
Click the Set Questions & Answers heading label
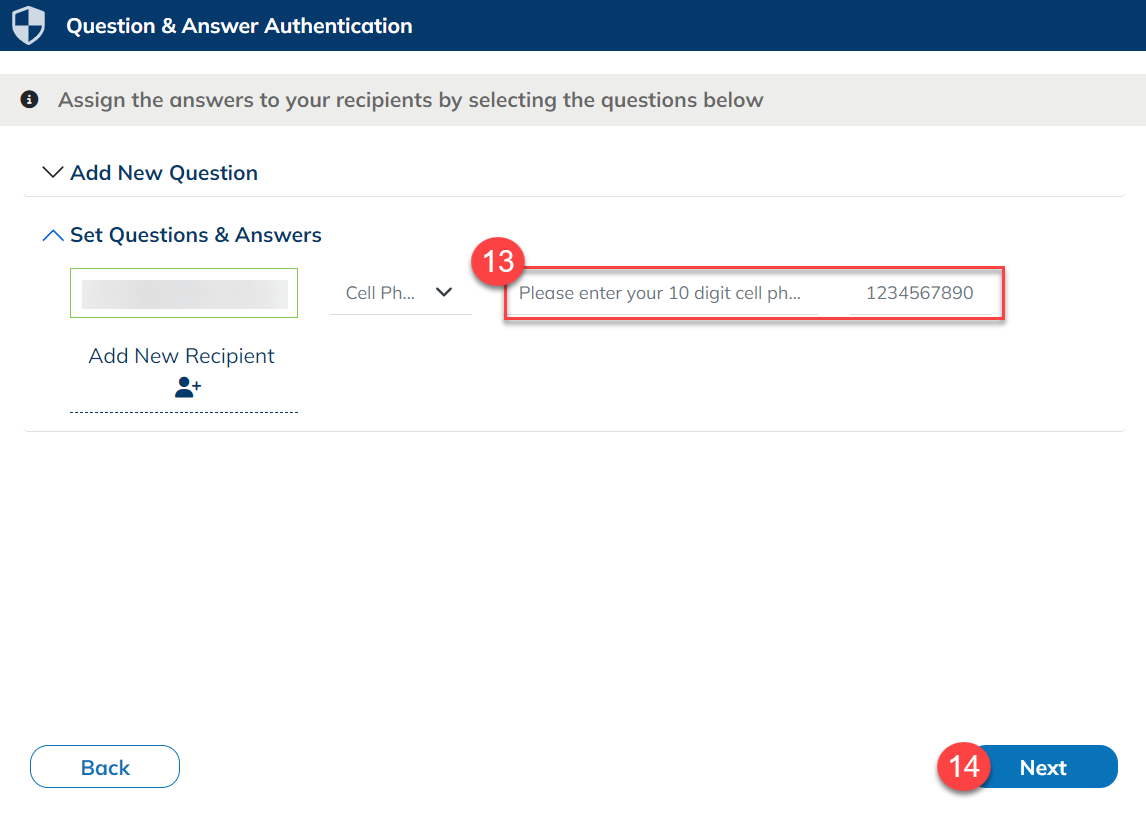click(196, 235)
